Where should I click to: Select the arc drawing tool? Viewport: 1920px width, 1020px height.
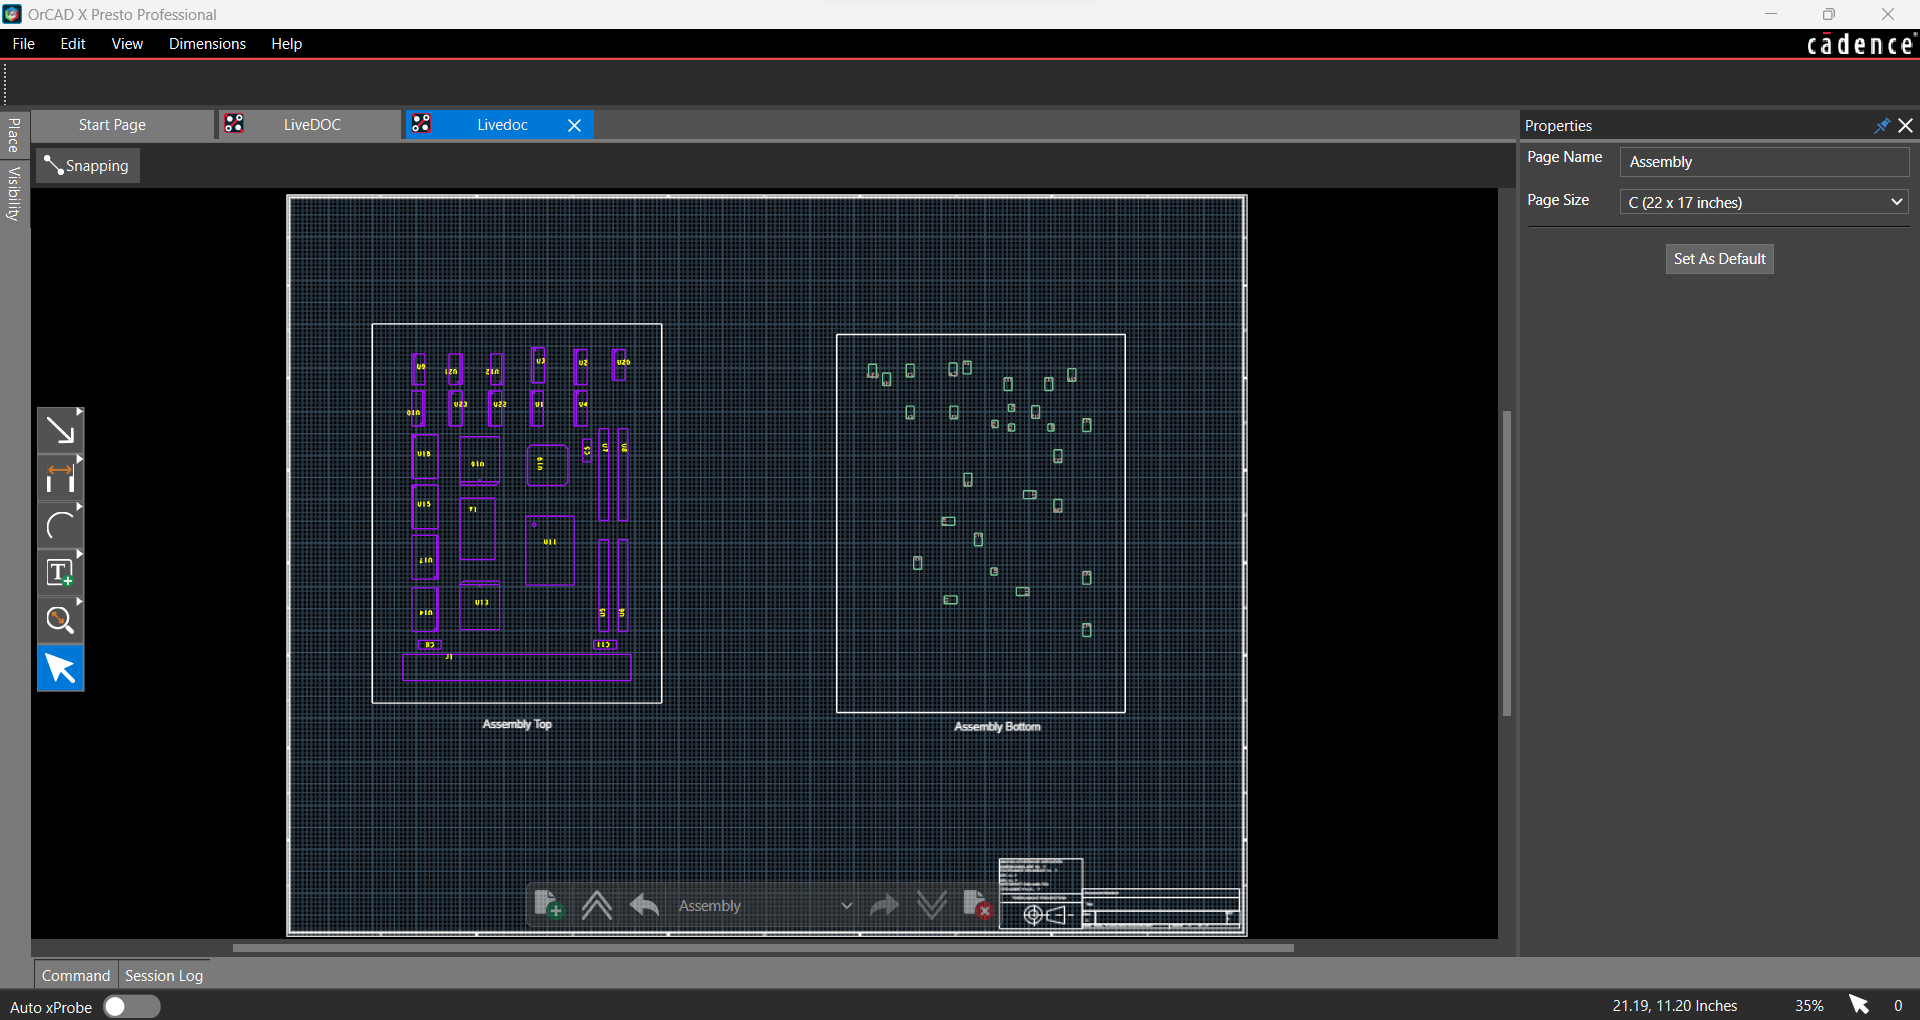tap(60, 525)
